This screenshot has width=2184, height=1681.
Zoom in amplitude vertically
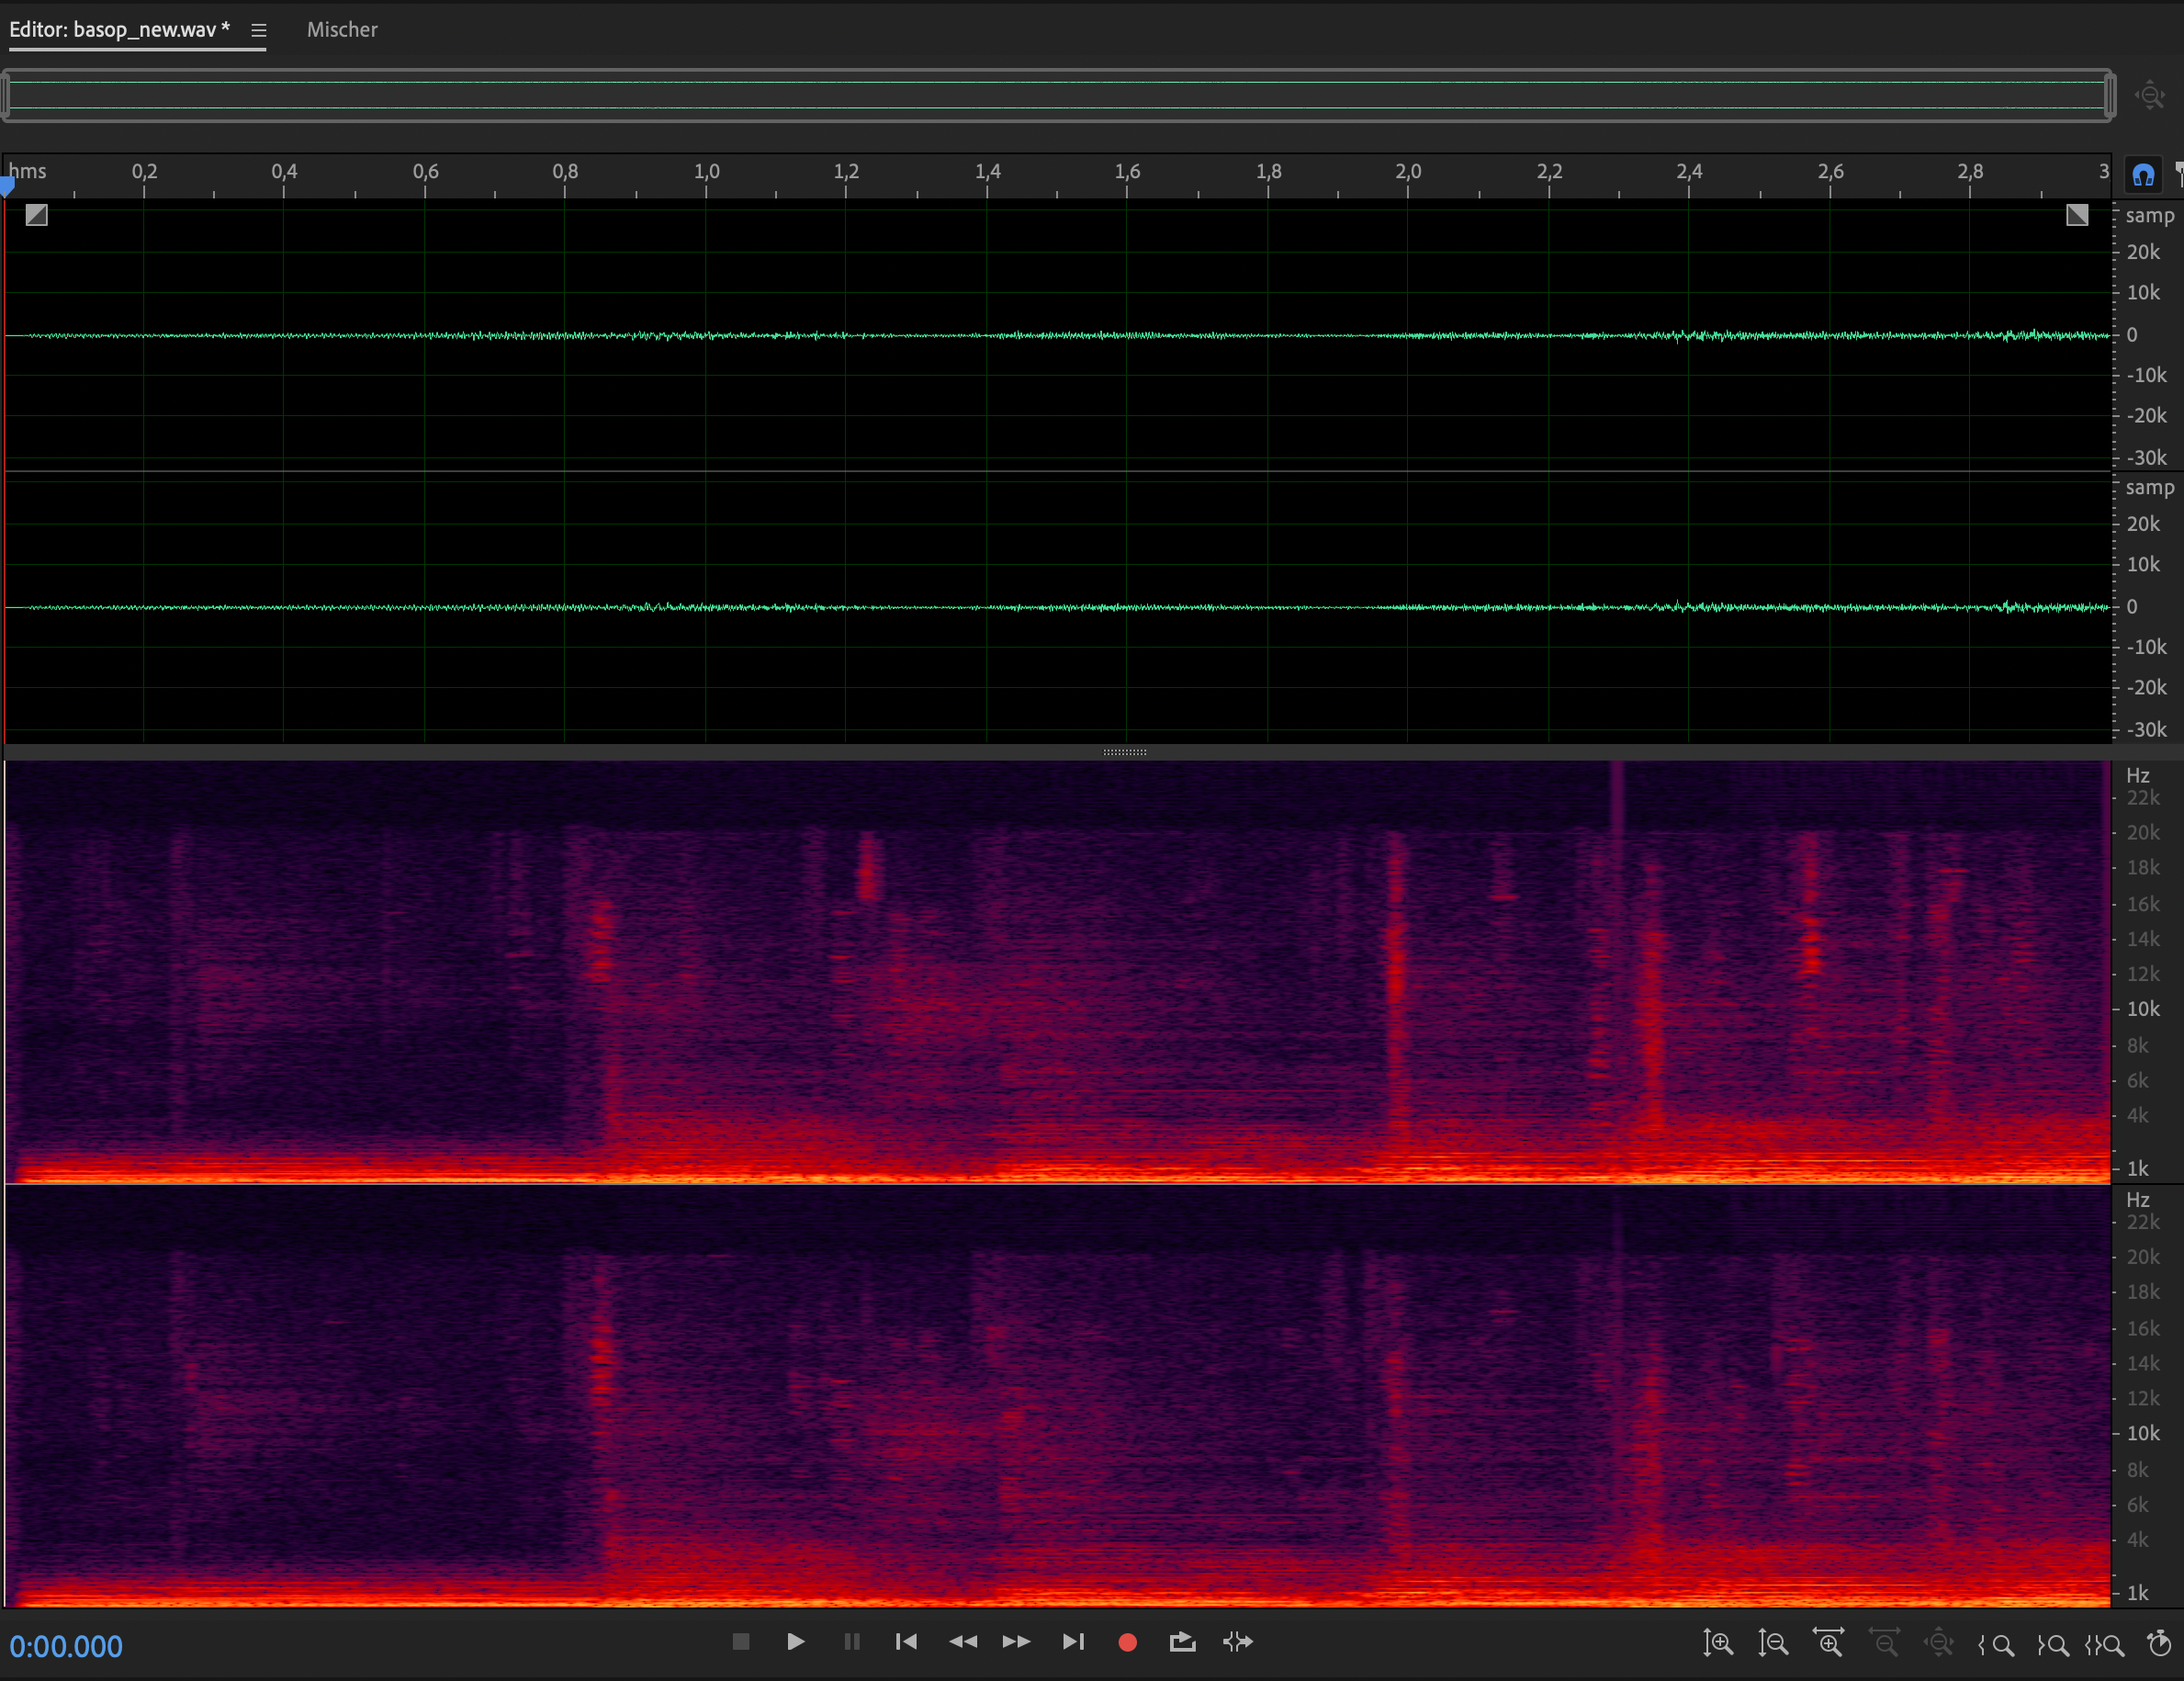click(x=1717, y=1643)
